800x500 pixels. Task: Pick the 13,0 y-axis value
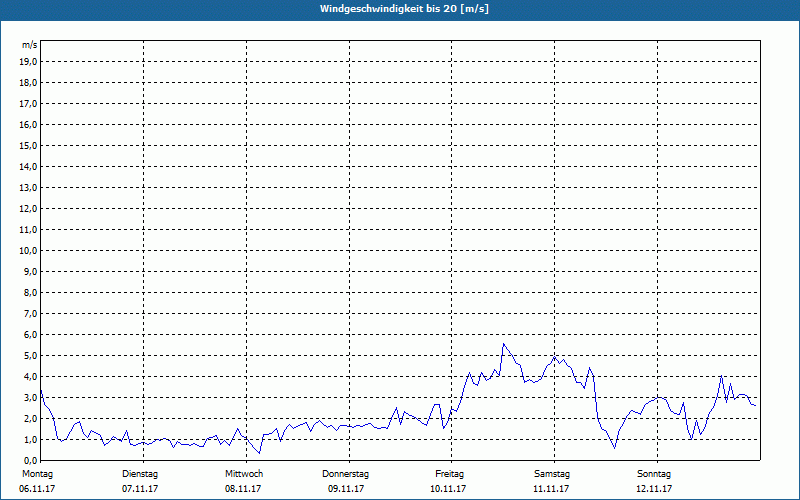point(29,188)
